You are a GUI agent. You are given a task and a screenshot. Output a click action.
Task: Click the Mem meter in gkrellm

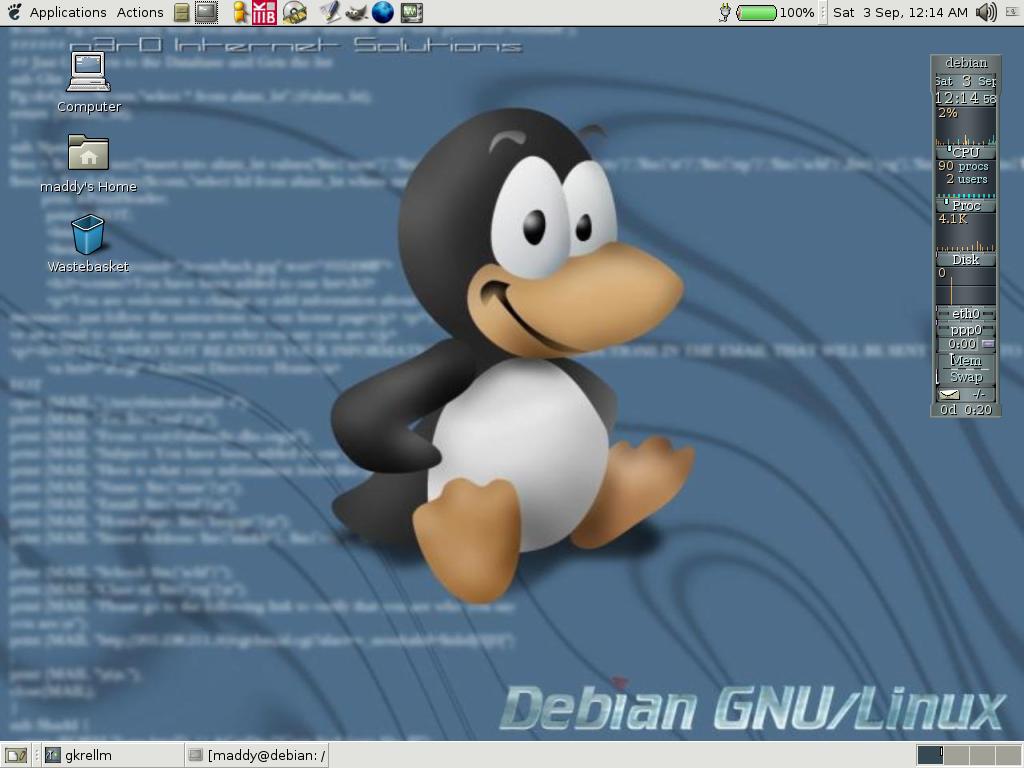[966, 360]
